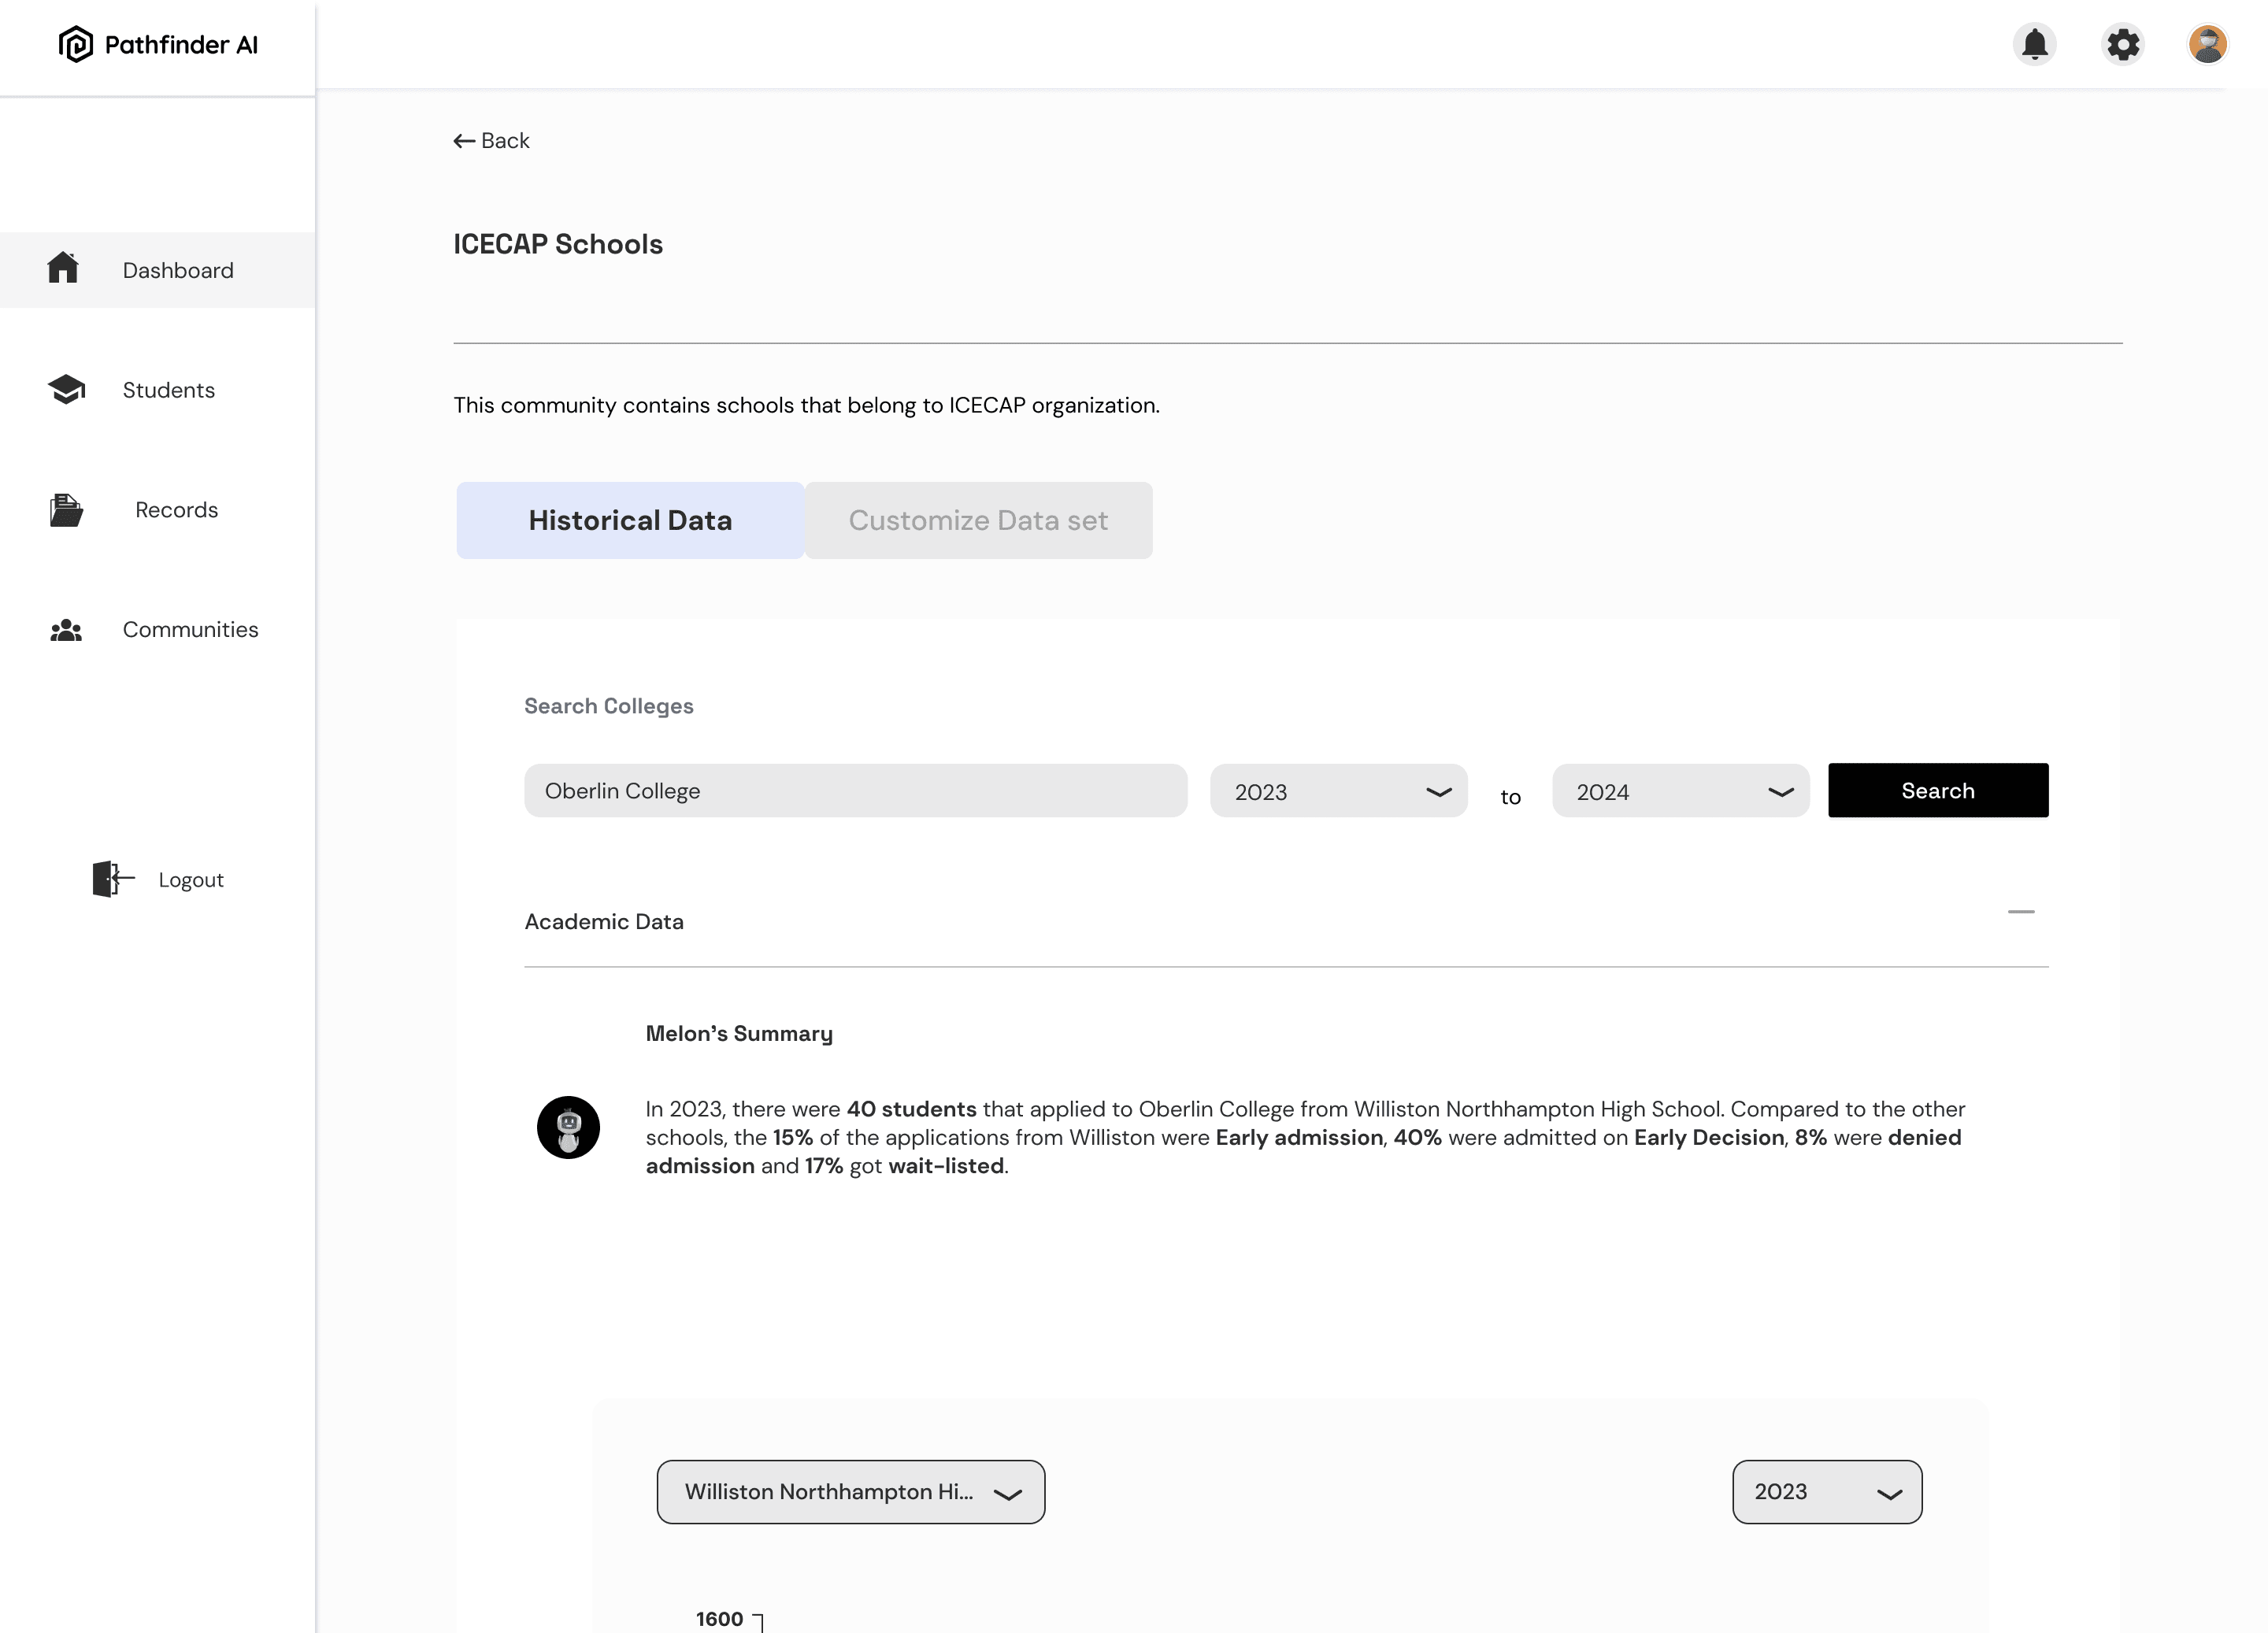This screenshot has width=2268, height=1633.
Task: Open settings gear icon
Action: pyautogui.click(x=2122, y=44)
